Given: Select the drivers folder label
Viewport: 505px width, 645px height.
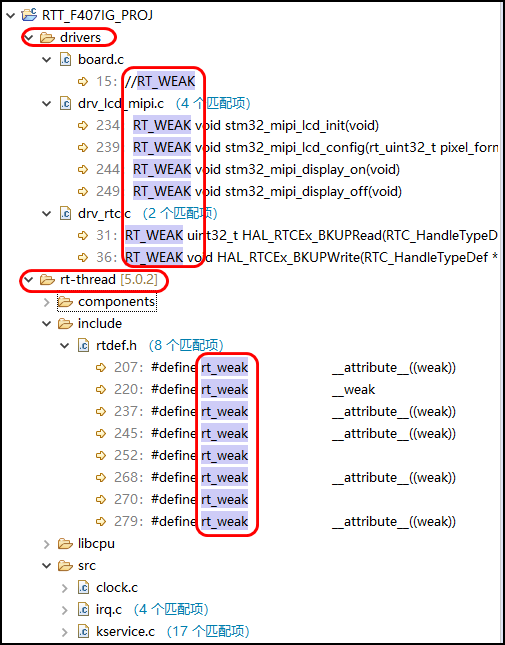Looking at the screenshot, I should 80,37.
